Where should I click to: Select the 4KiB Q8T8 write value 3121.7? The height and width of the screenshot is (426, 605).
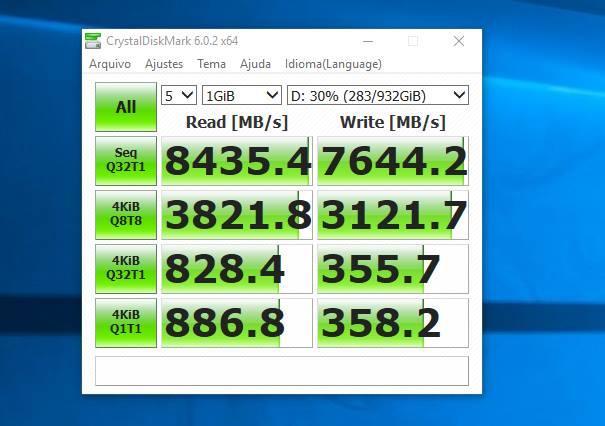393,215
